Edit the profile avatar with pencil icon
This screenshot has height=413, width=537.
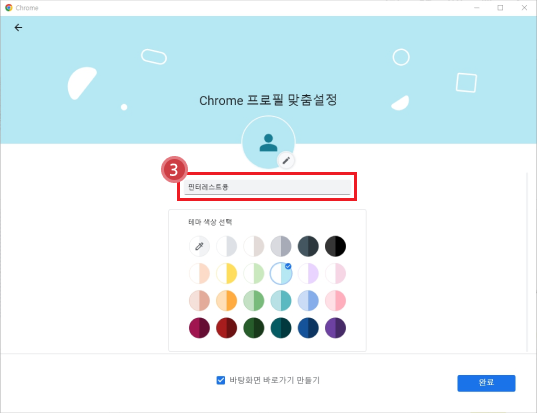(x=286, y=160)
